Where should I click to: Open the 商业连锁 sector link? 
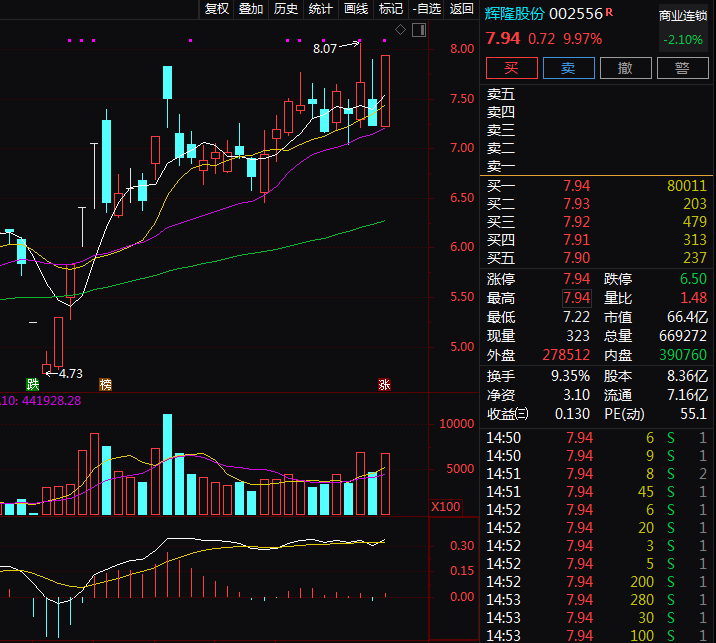(x=683, y=16)
